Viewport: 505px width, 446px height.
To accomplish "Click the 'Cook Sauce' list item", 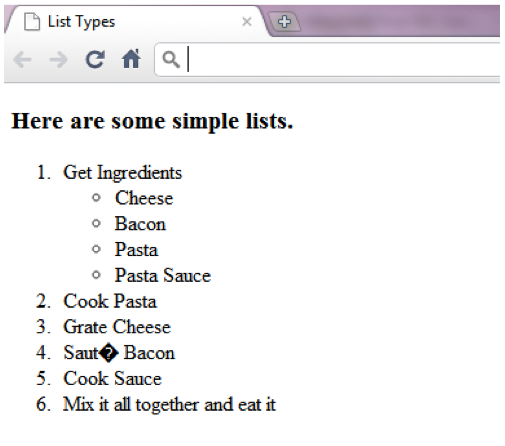I will point(113,379).
